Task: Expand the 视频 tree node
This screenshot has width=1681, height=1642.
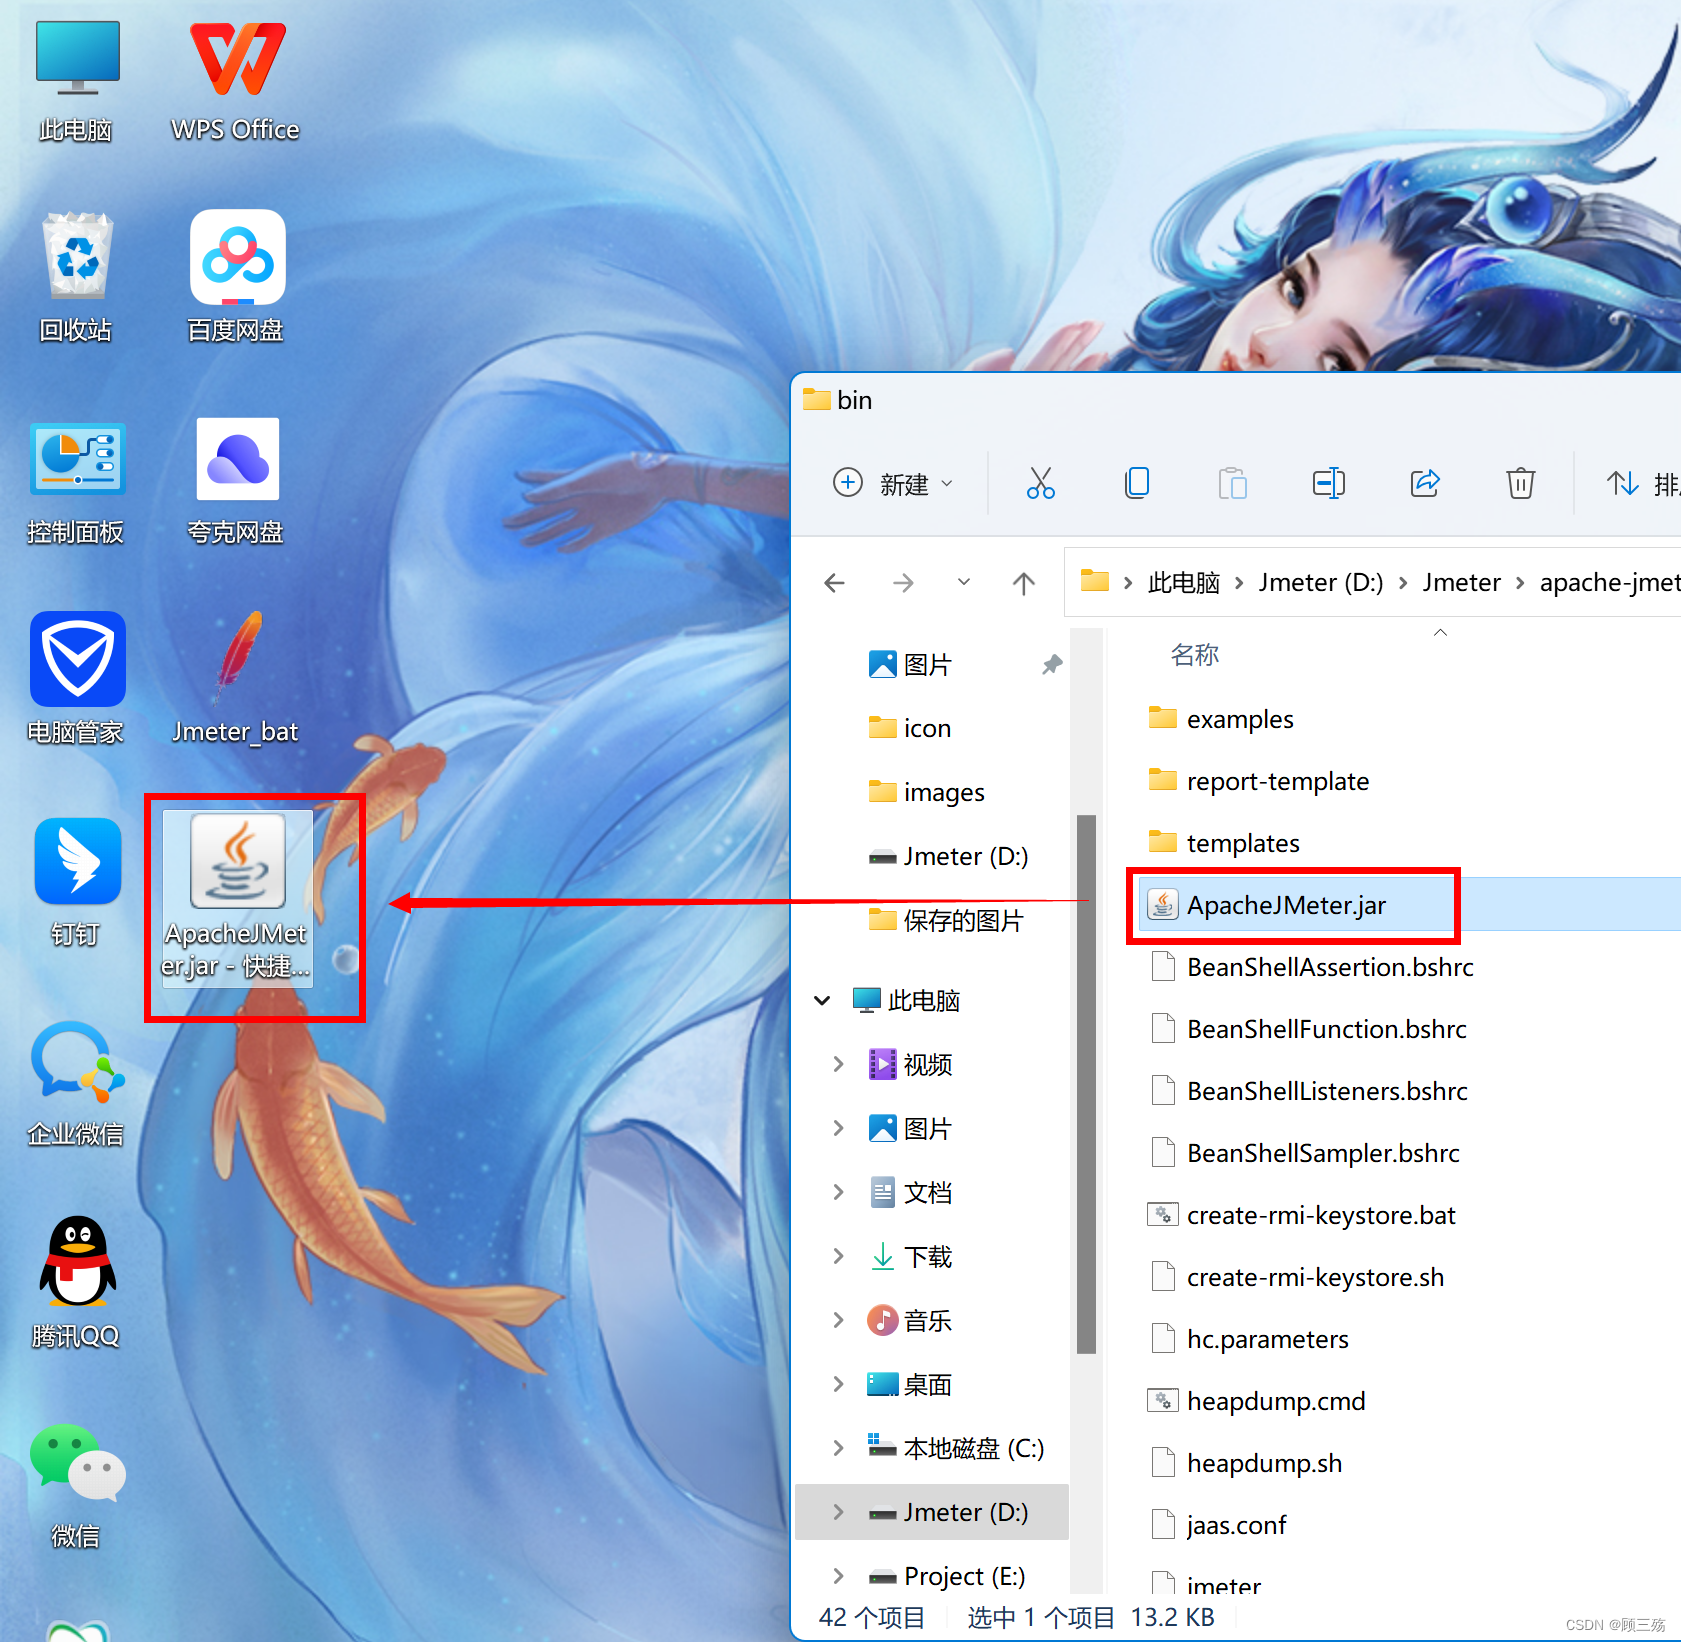Action: (x=838, y=1064)
